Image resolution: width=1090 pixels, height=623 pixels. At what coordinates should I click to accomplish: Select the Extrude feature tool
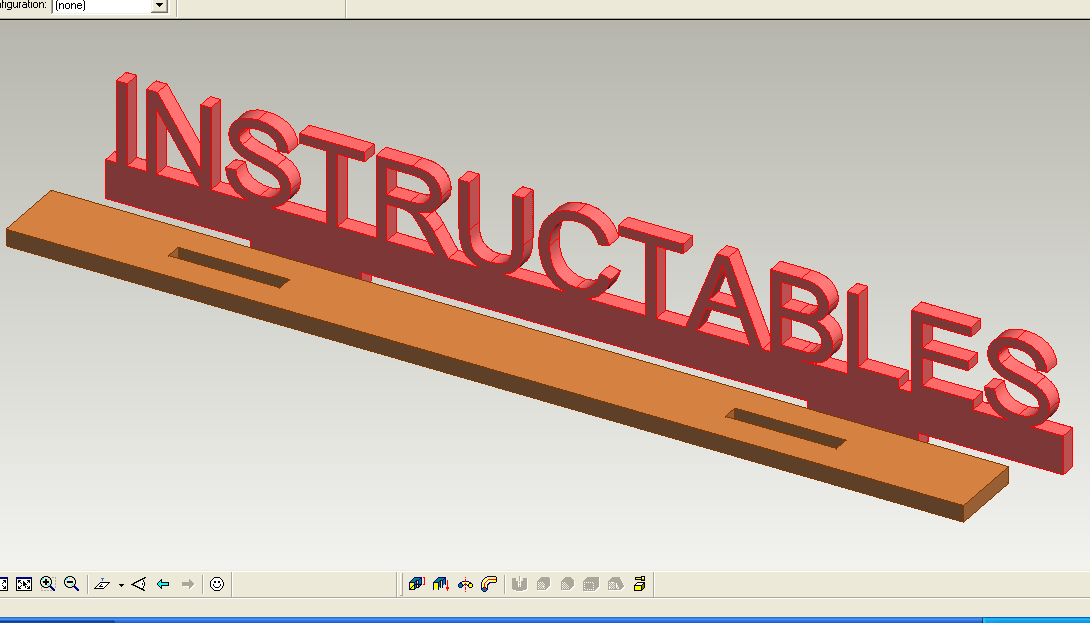click(416, 584)
